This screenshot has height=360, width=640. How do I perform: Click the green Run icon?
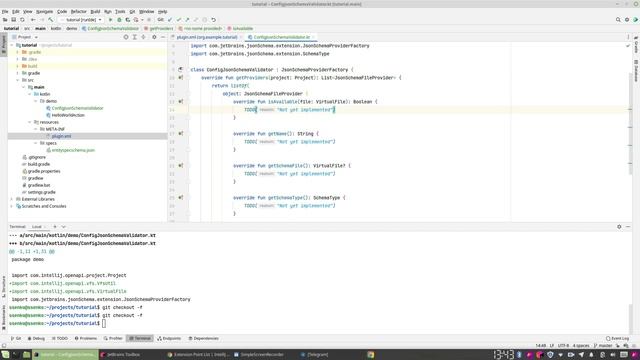tap(110, 20)
